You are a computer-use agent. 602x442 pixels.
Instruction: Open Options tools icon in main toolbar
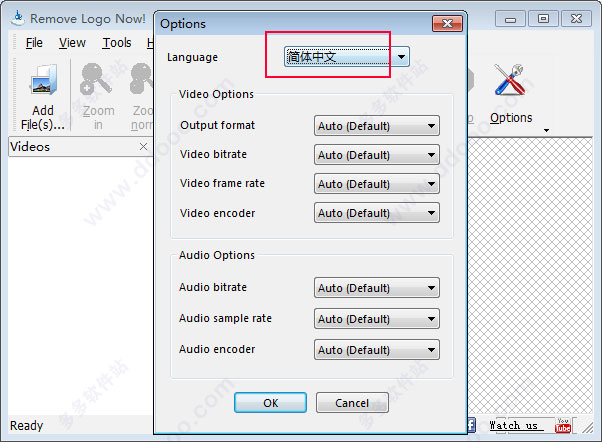[x=510, y=80]
